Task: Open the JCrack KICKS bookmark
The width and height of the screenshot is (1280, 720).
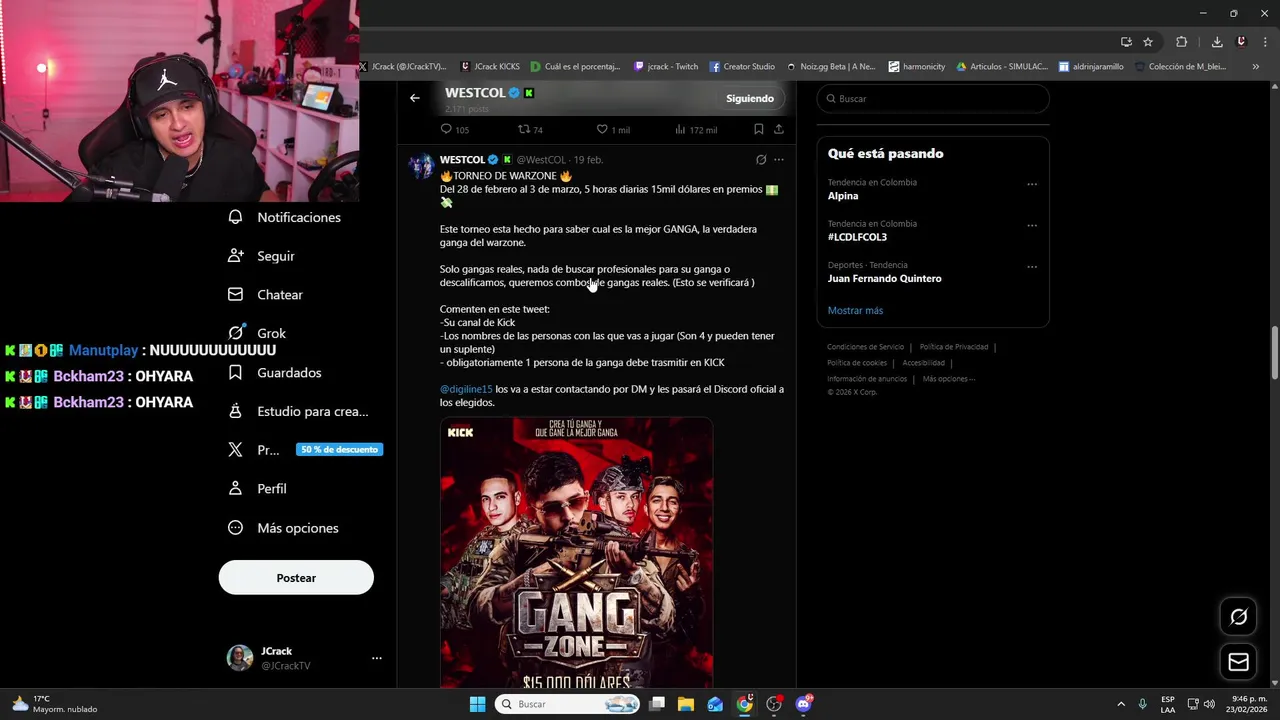Action: 490,67
